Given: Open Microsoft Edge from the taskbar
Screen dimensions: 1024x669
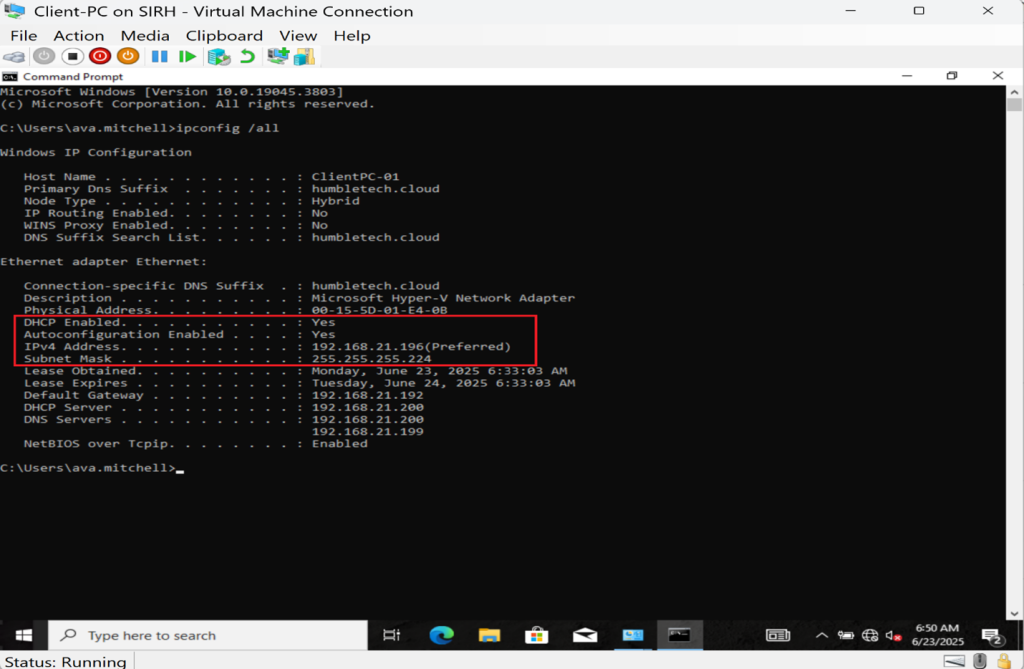Looking at the screenshot, I should tap(441, 636).
